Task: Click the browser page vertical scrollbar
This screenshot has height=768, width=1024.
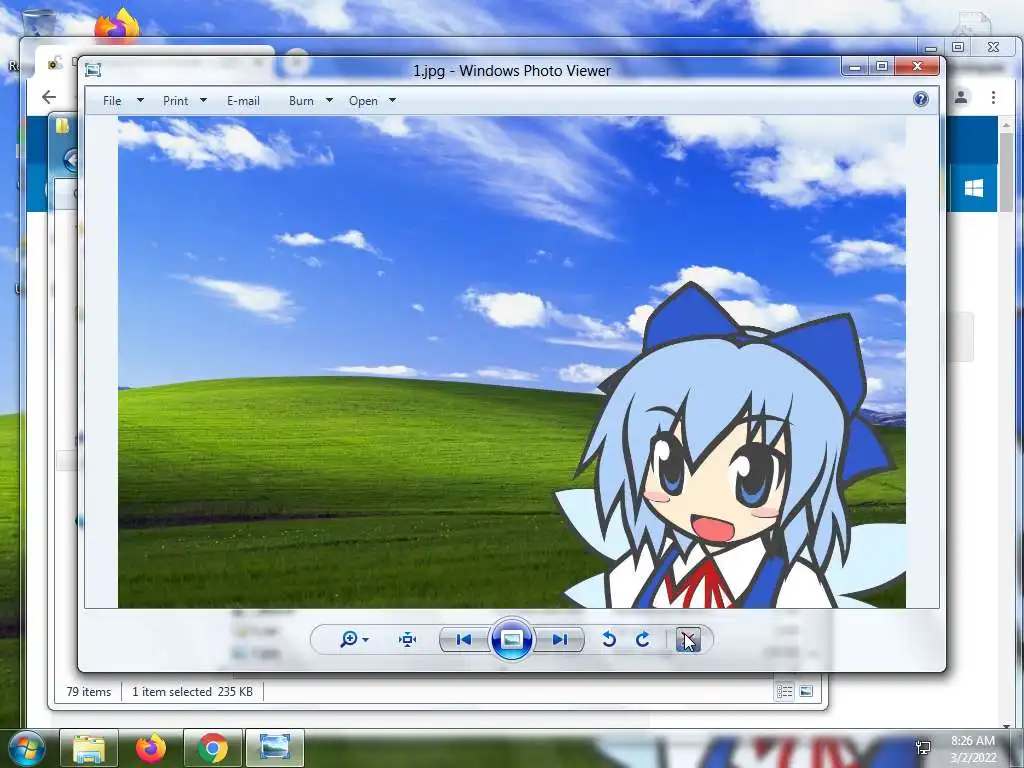Action: 1006,173
